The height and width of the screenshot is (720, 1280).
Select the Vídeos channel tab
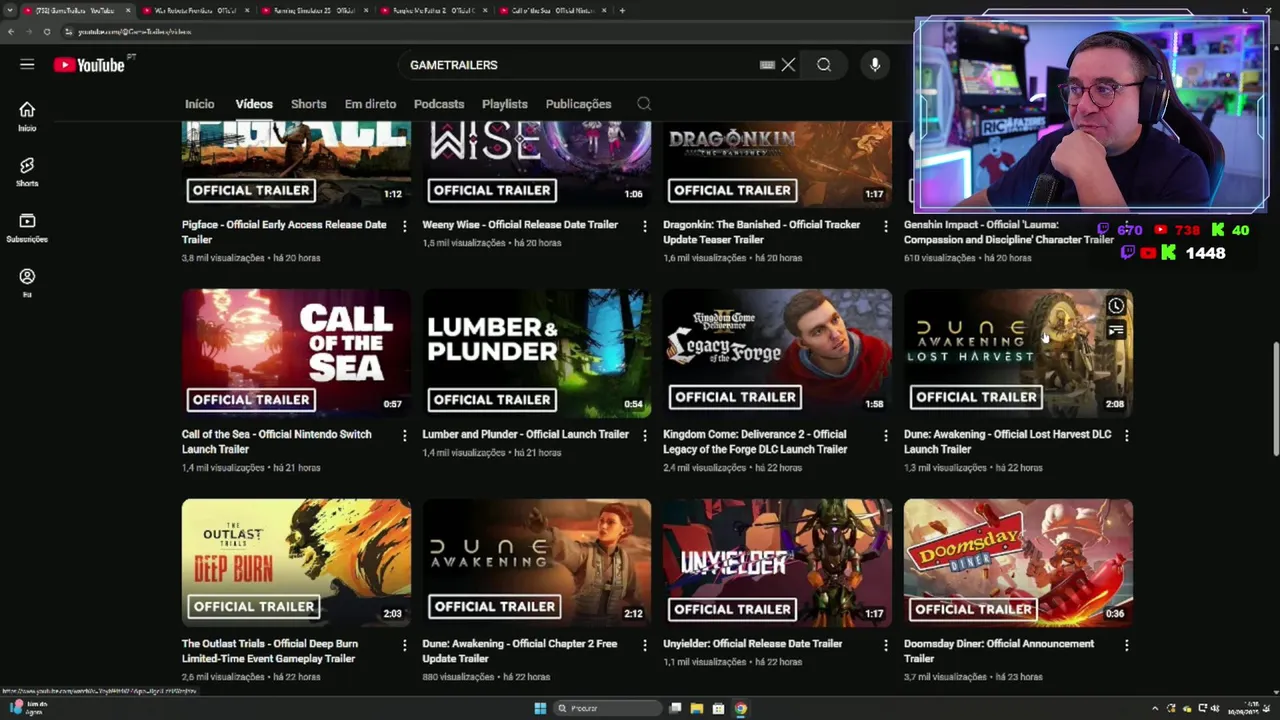[x=254, y=104]
